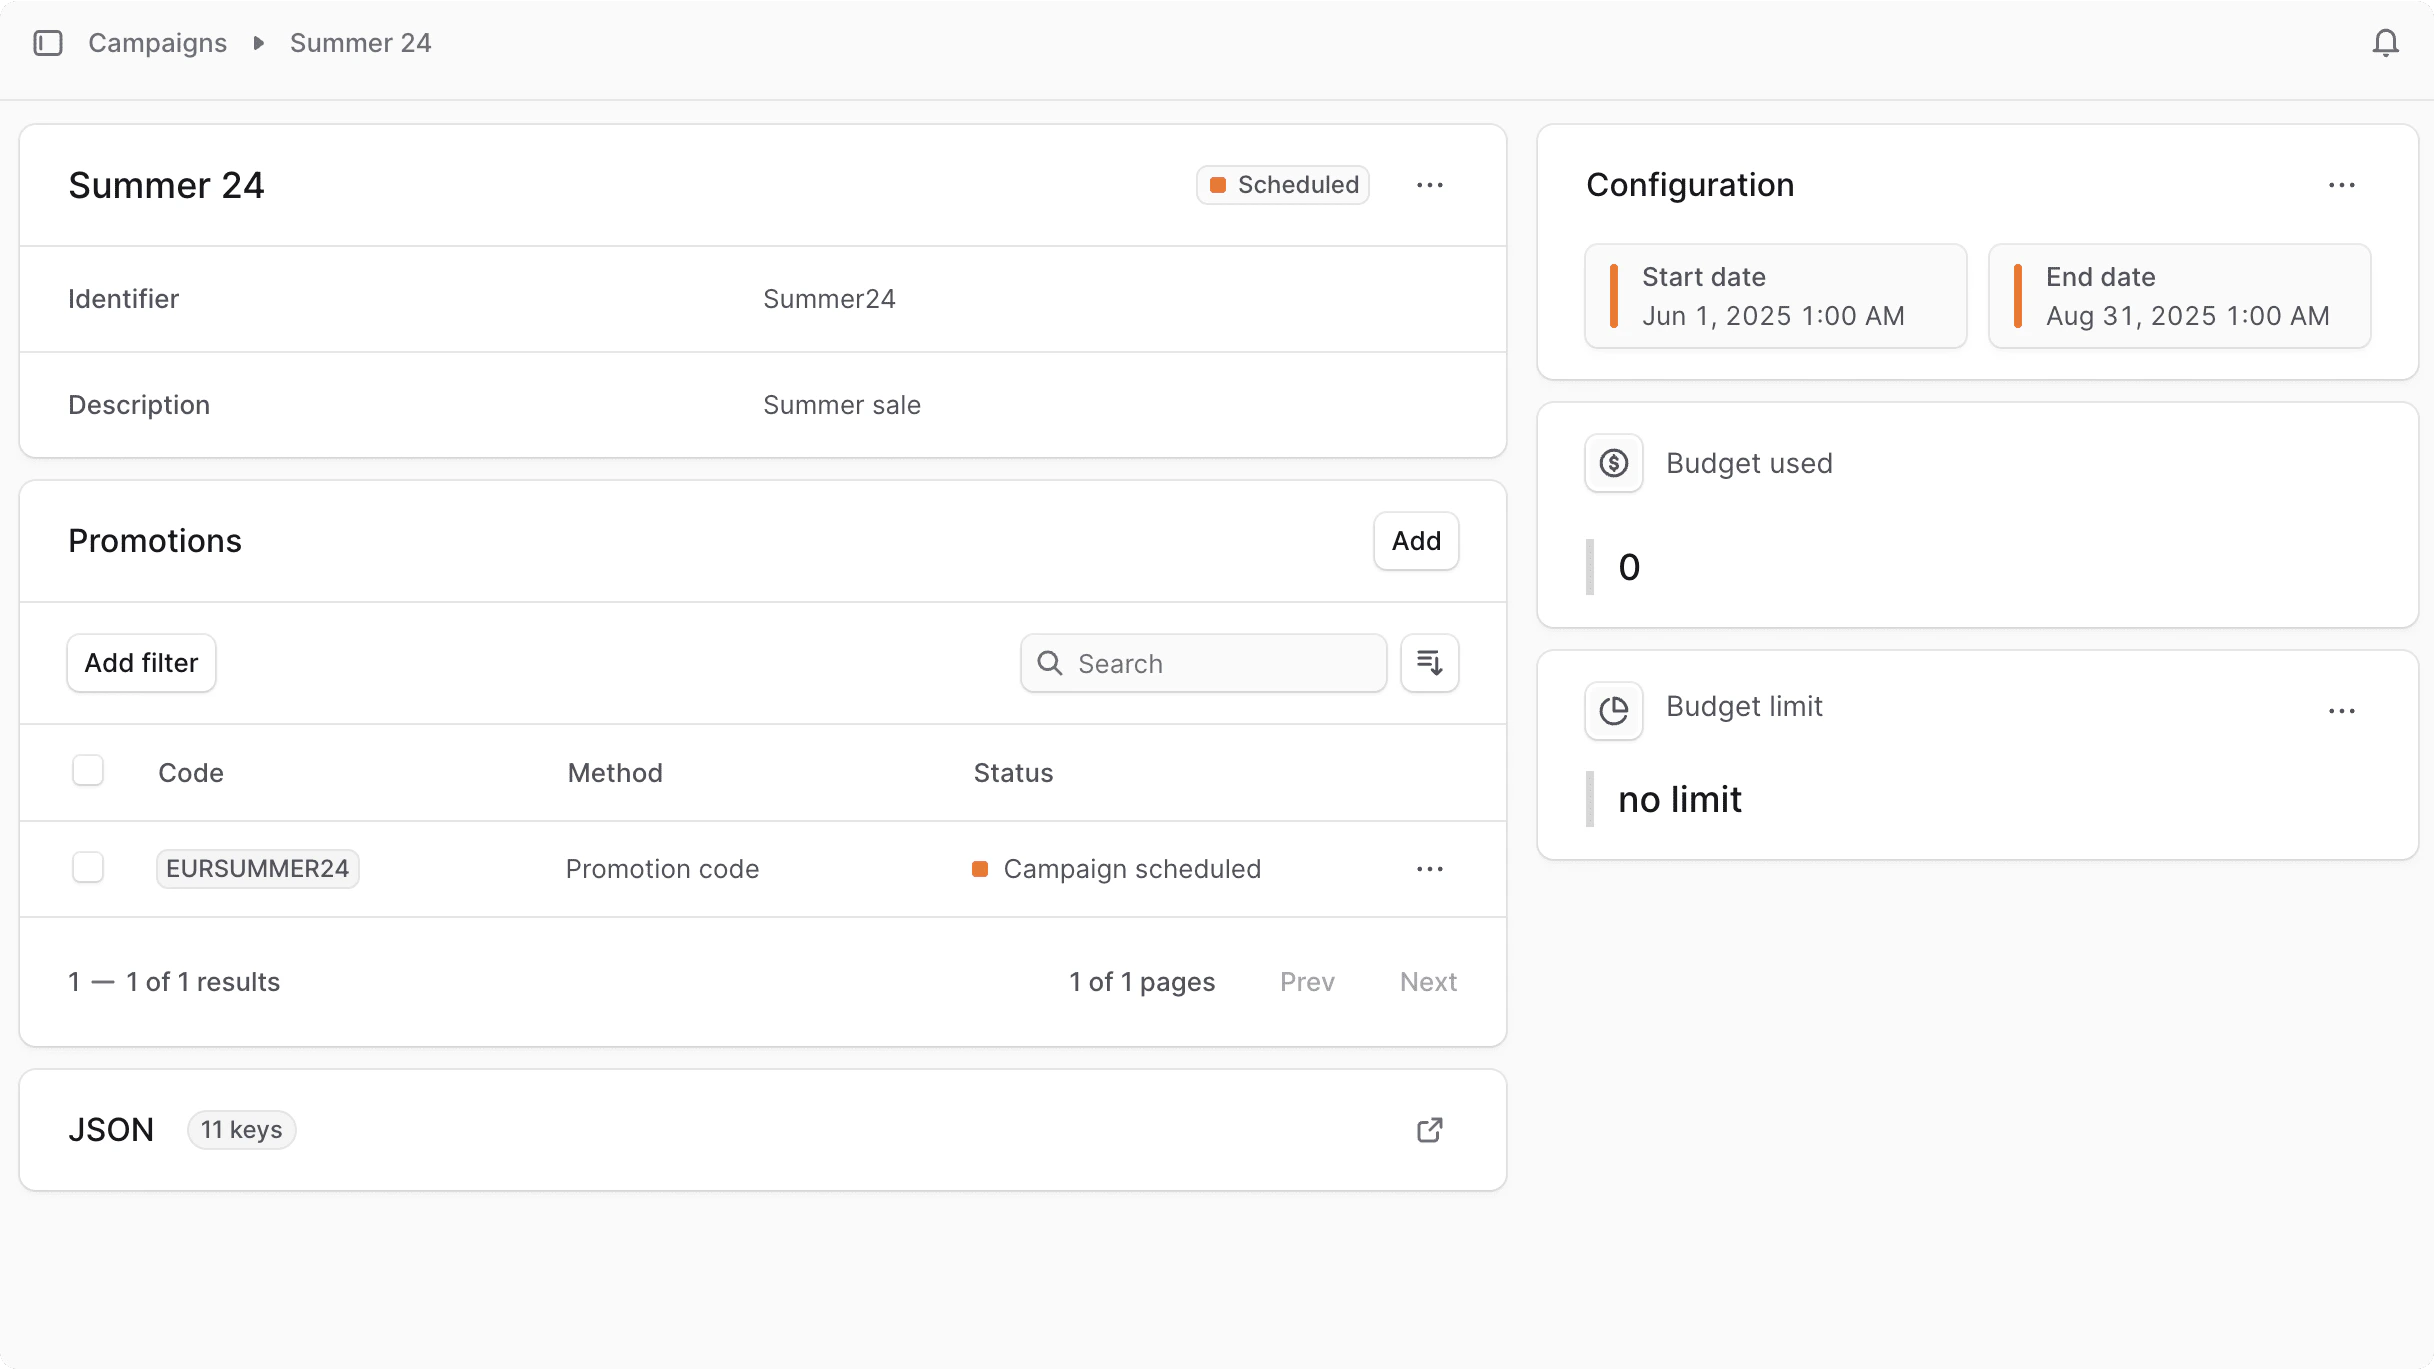The height and width of the screenshot is (1369, 2434).
Task: Click the Budget used dollar icon
Action: coord(1614,463)
